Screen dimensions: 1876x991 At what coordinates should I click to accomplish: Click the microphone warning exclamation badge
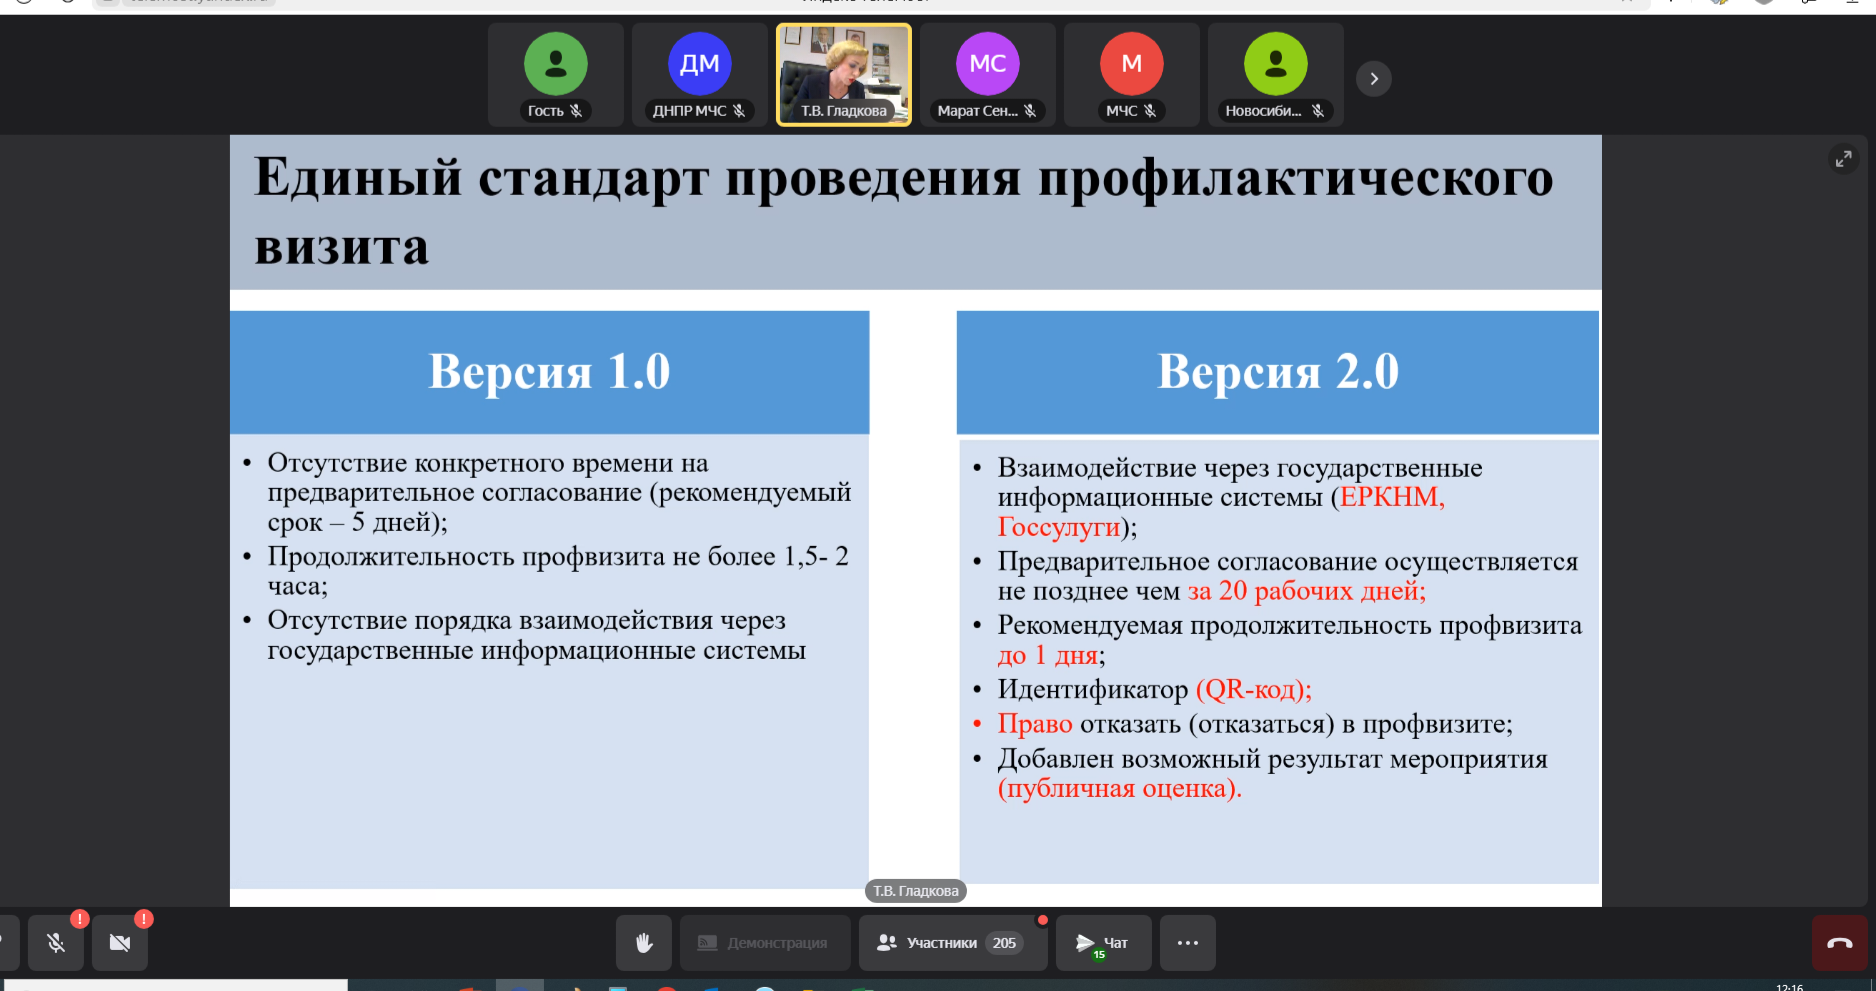(x=80, y=918)
